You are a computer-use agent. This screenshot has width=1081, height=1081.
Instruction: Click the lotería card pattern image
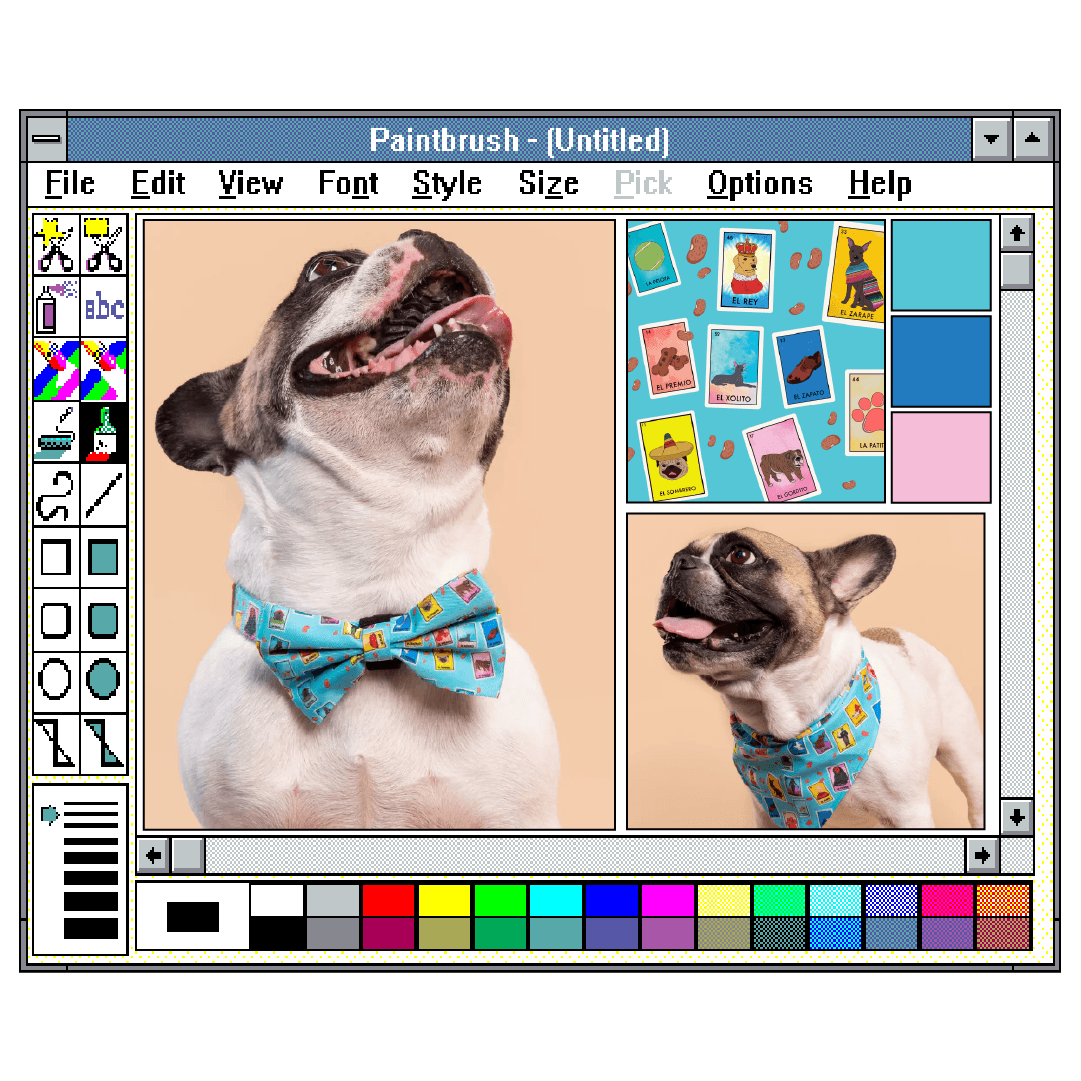point(756,361)
